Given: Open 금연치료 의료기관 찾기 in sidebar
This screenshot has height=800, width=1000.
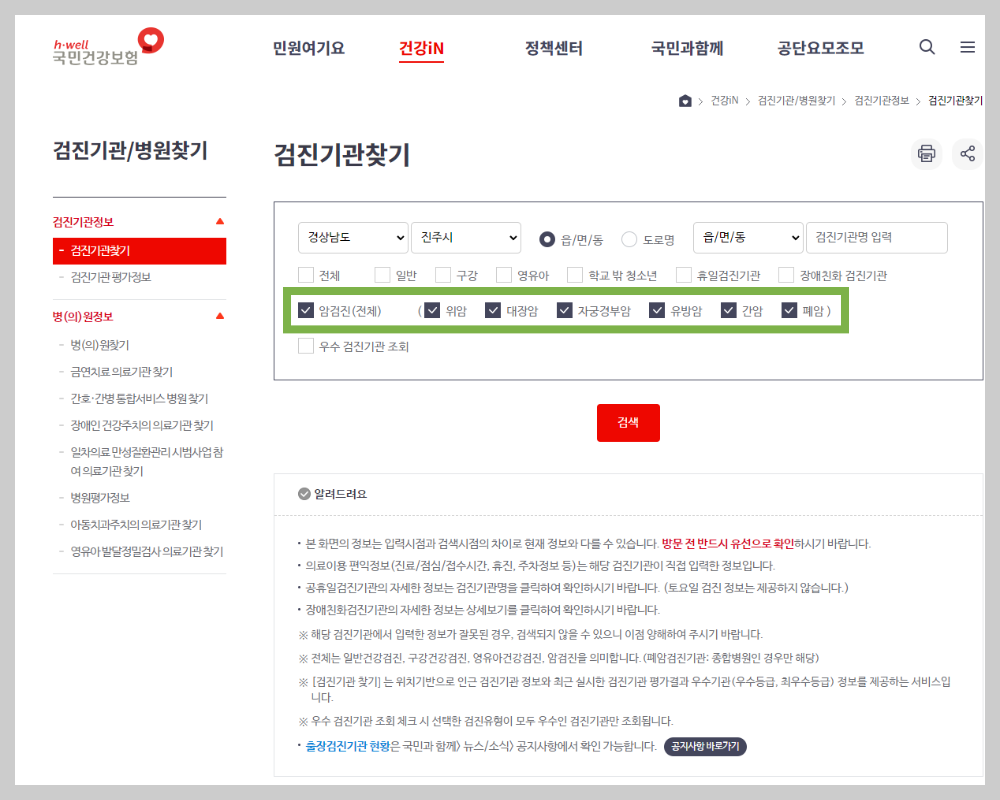Looking at the screenshot, I should 122,372.
